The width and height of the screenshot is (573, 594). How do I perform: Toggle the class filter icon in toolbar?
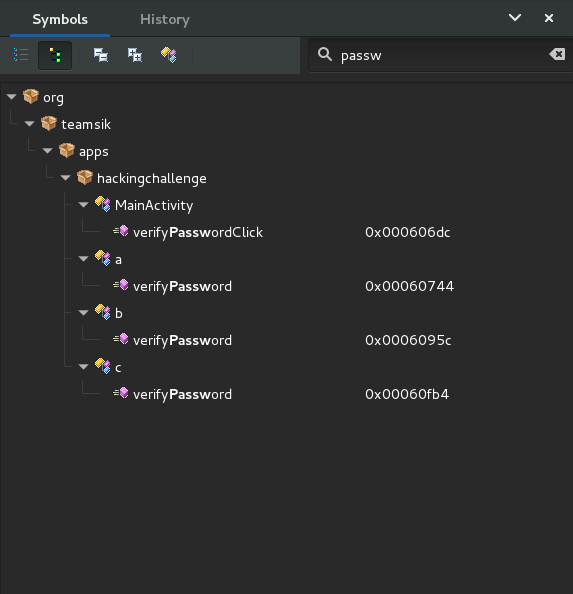pos(169,55)
